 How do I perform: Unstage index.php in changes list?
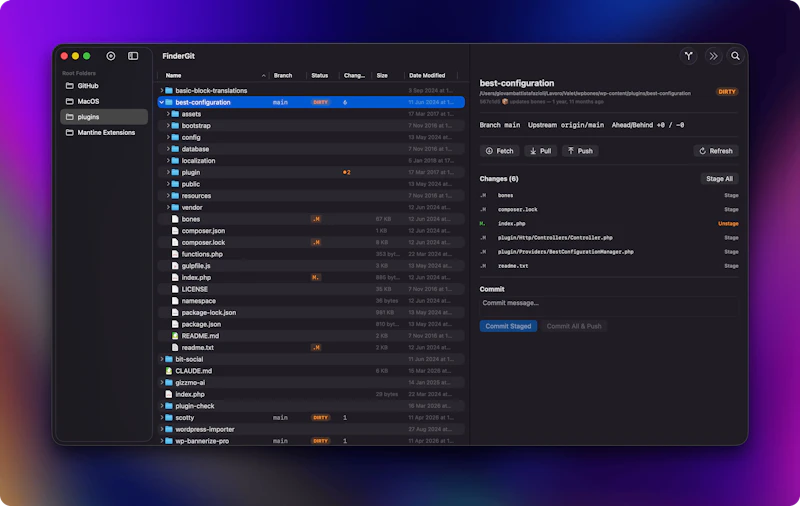(728, 223)
